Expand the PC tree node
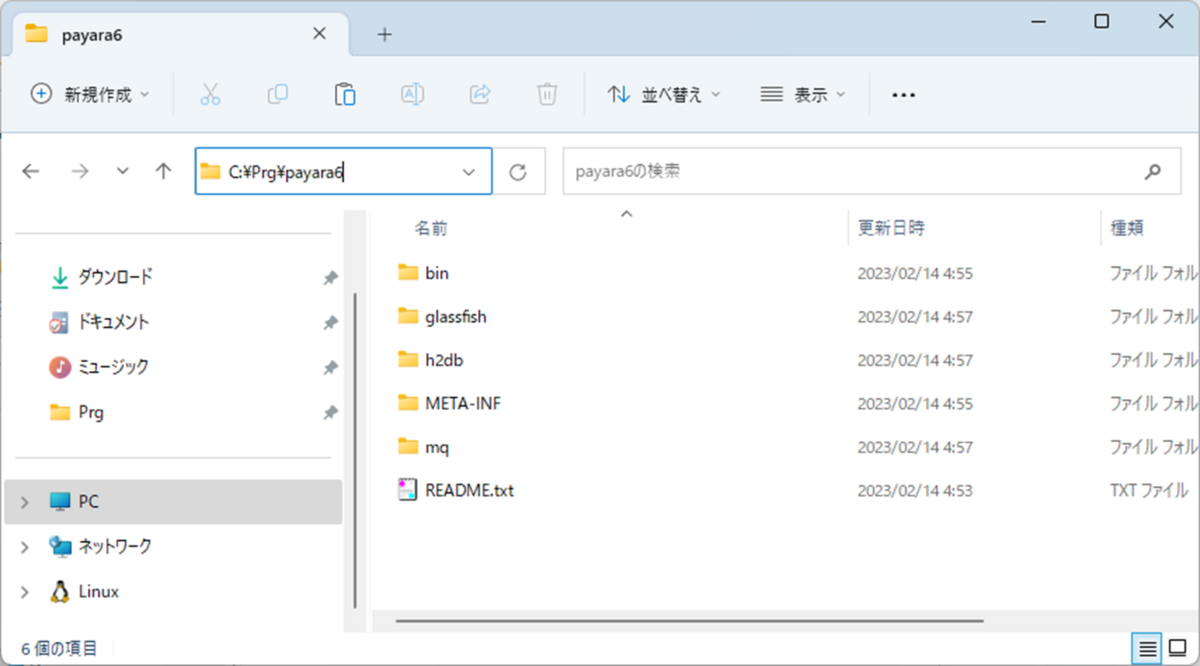 coord(25,502)
